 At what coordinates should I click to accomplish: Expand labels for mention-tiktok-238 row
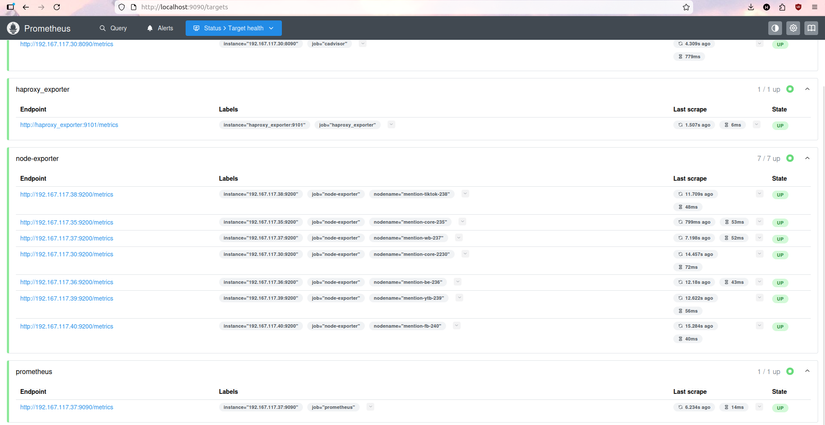pos(465,194)
